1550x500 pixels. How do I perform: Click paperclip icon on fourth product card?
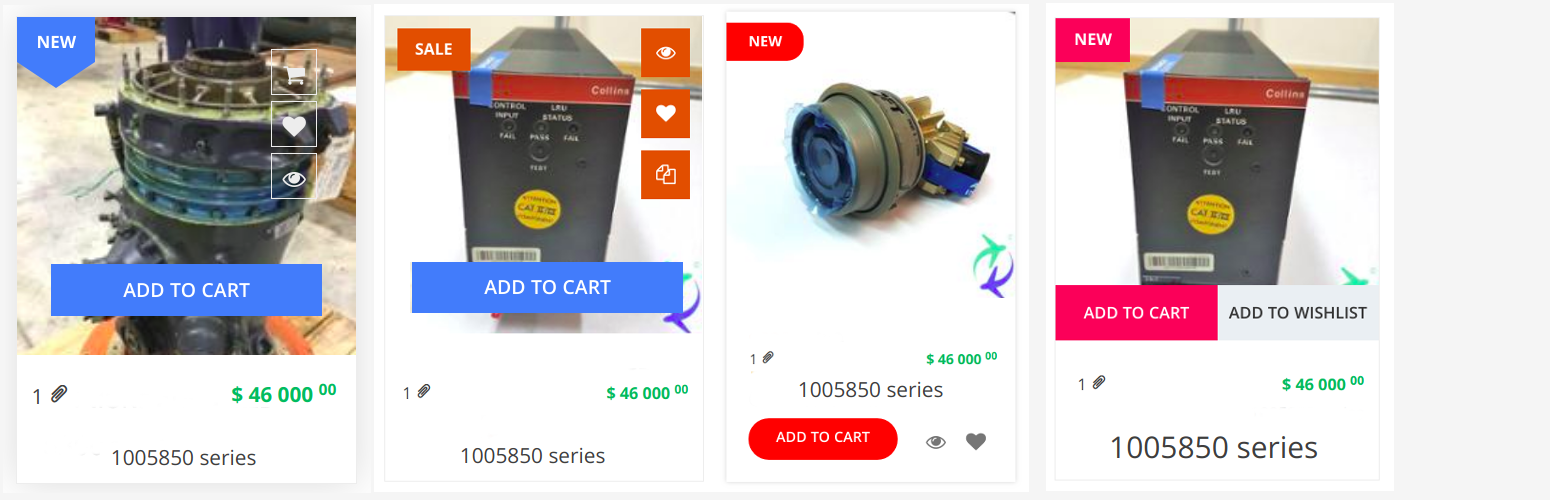coord(1099,382)
